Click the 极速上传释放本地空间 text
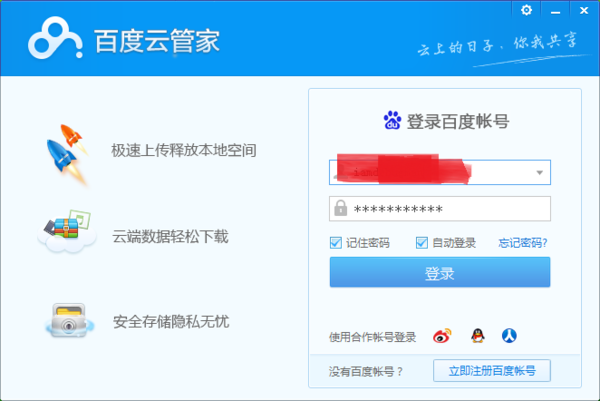The image size is (600, 401). tap(184, 150)
